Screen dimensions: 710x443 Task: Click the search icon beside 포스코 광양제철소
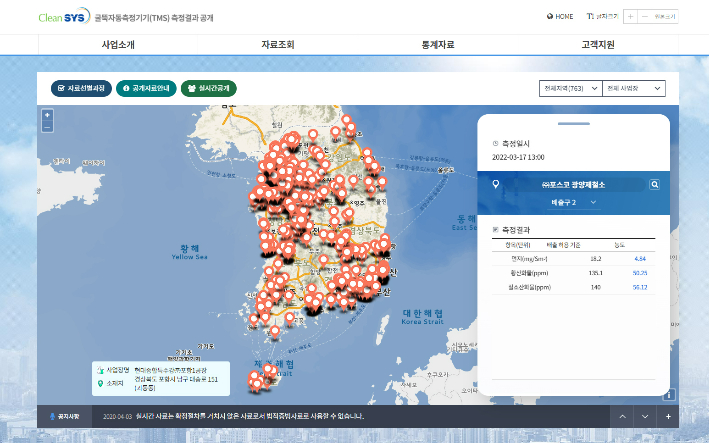654,185
